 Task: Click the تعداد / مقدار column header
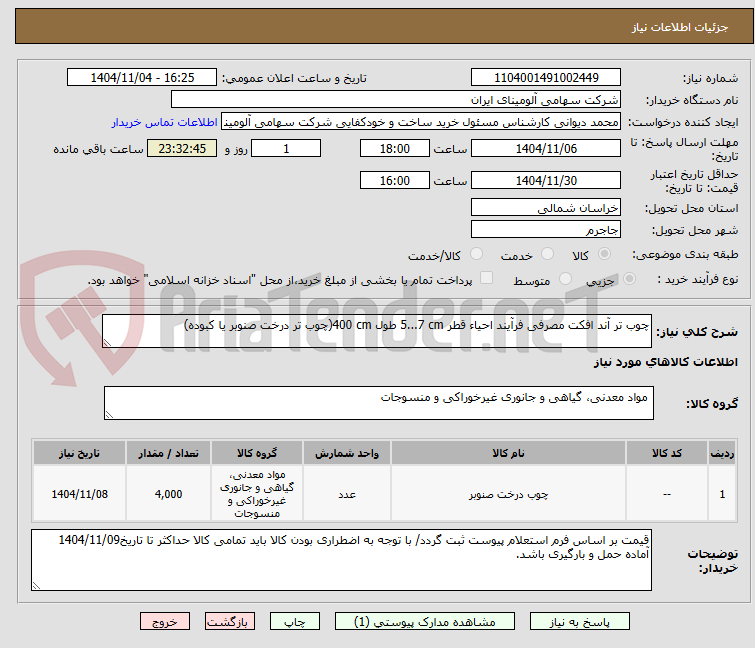pyautogui.click(x=169, y=453)
